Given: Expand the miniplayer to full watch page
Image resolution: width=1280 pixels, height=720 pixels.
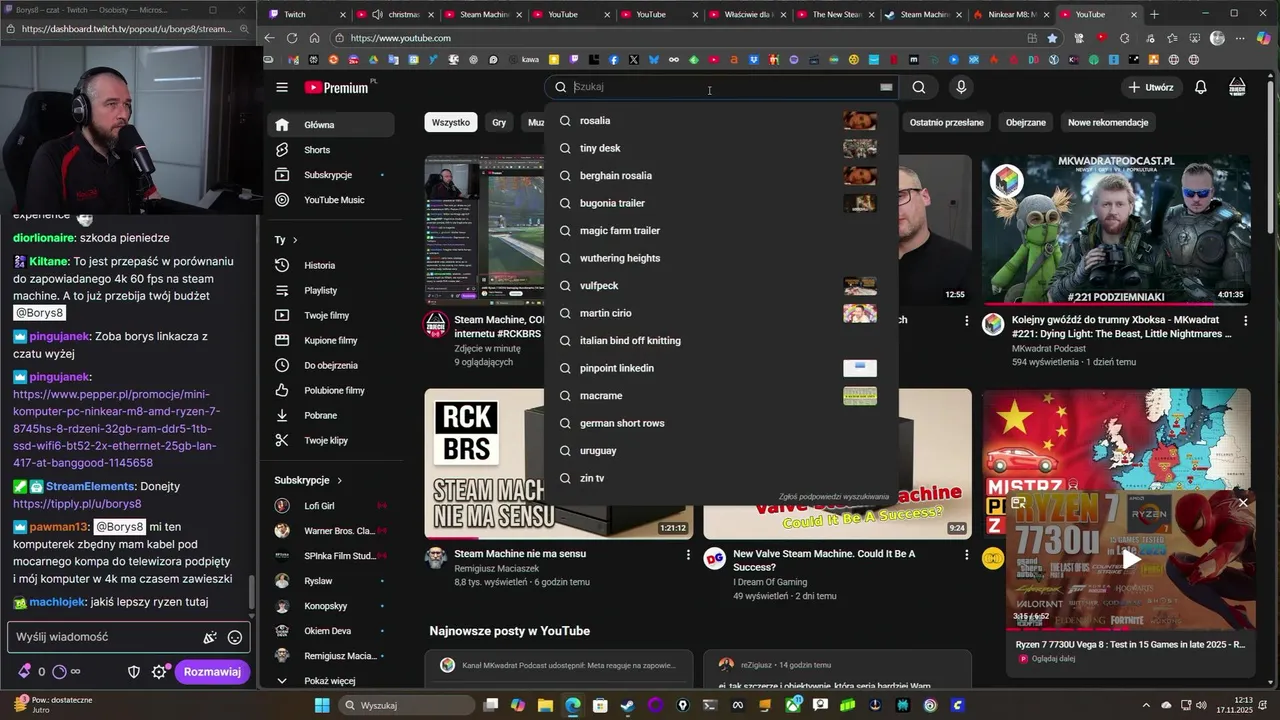Looking at the screenshot, I should pos(1018,503).
